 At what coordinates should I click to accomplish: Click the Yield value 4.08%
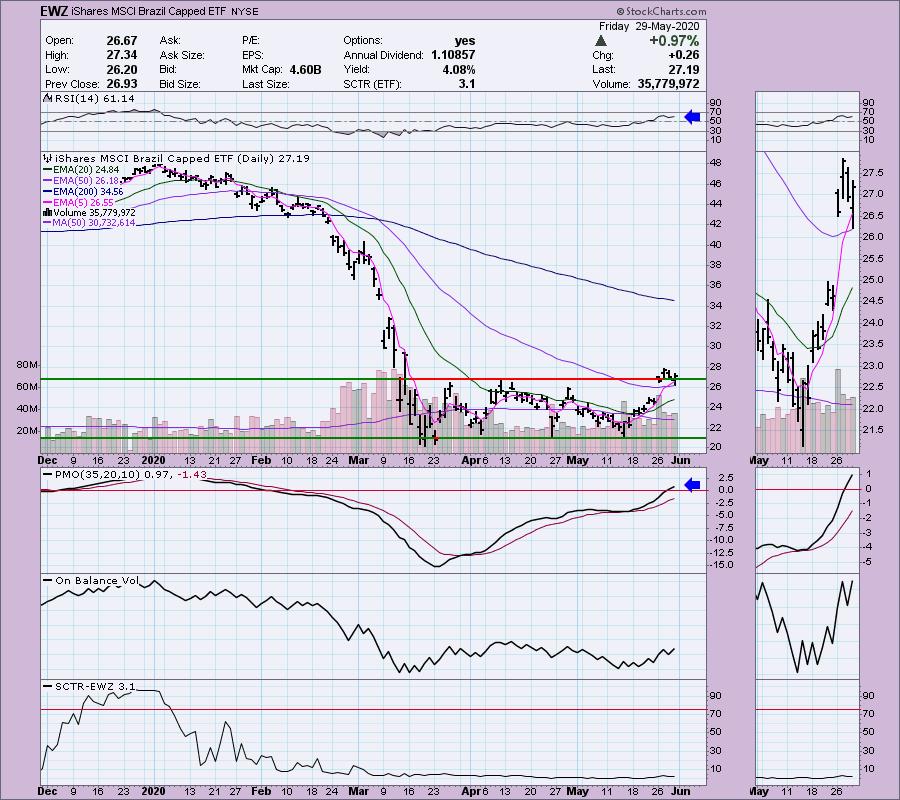point(459,69)
